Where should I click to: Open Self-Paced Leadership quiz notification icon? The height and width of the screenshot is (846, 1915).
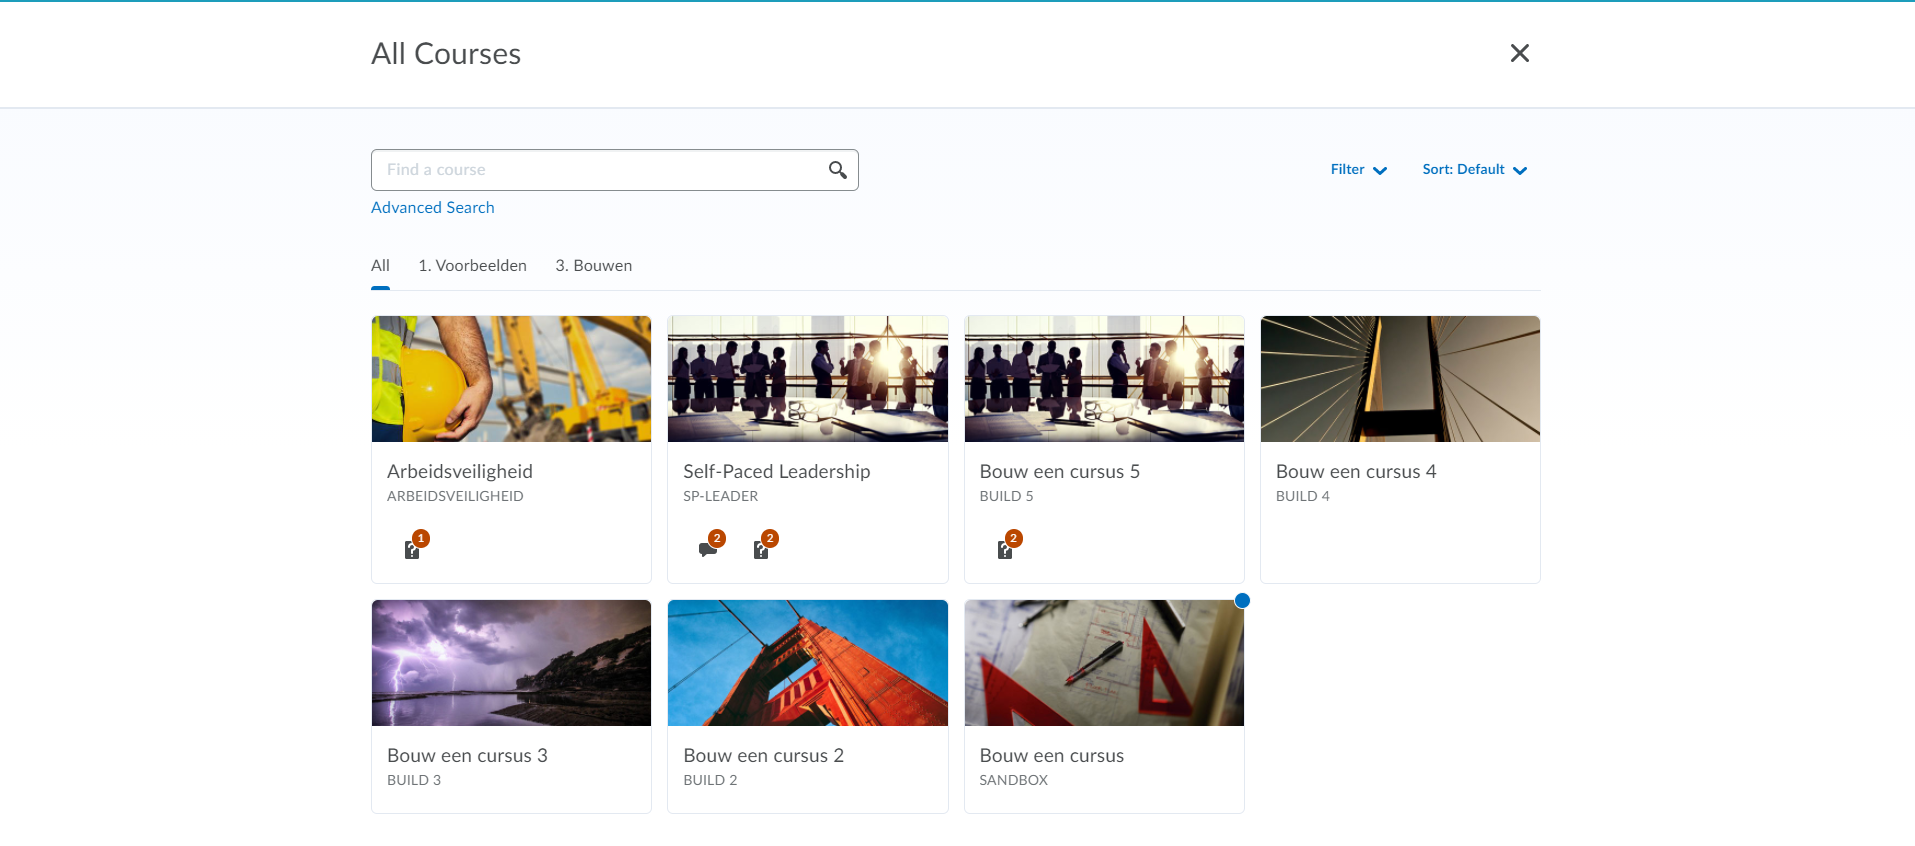coord(764,545)
